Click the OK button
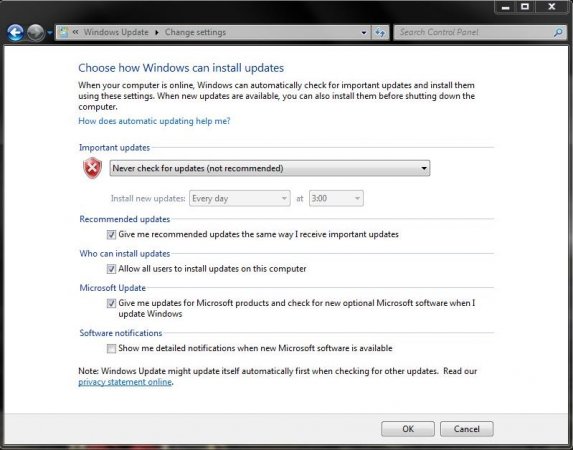 click(x=408, y=429)
